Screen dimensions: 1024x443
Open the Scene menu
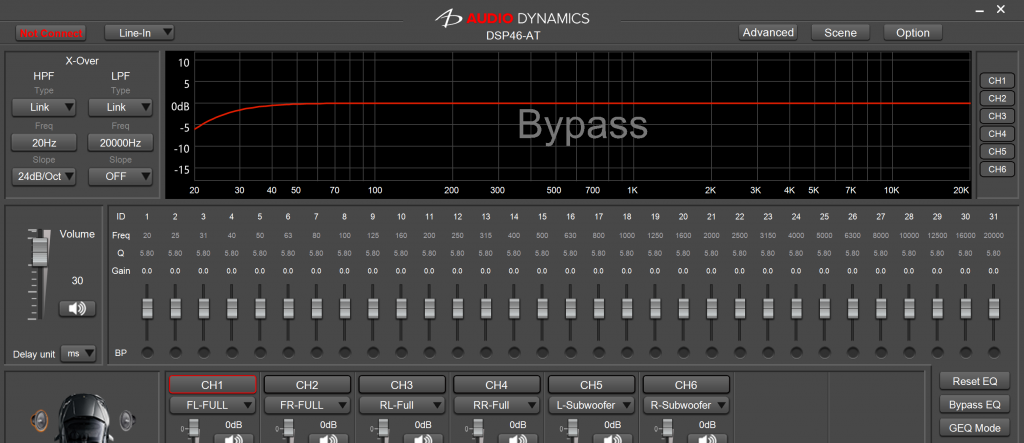click(840, 33)
